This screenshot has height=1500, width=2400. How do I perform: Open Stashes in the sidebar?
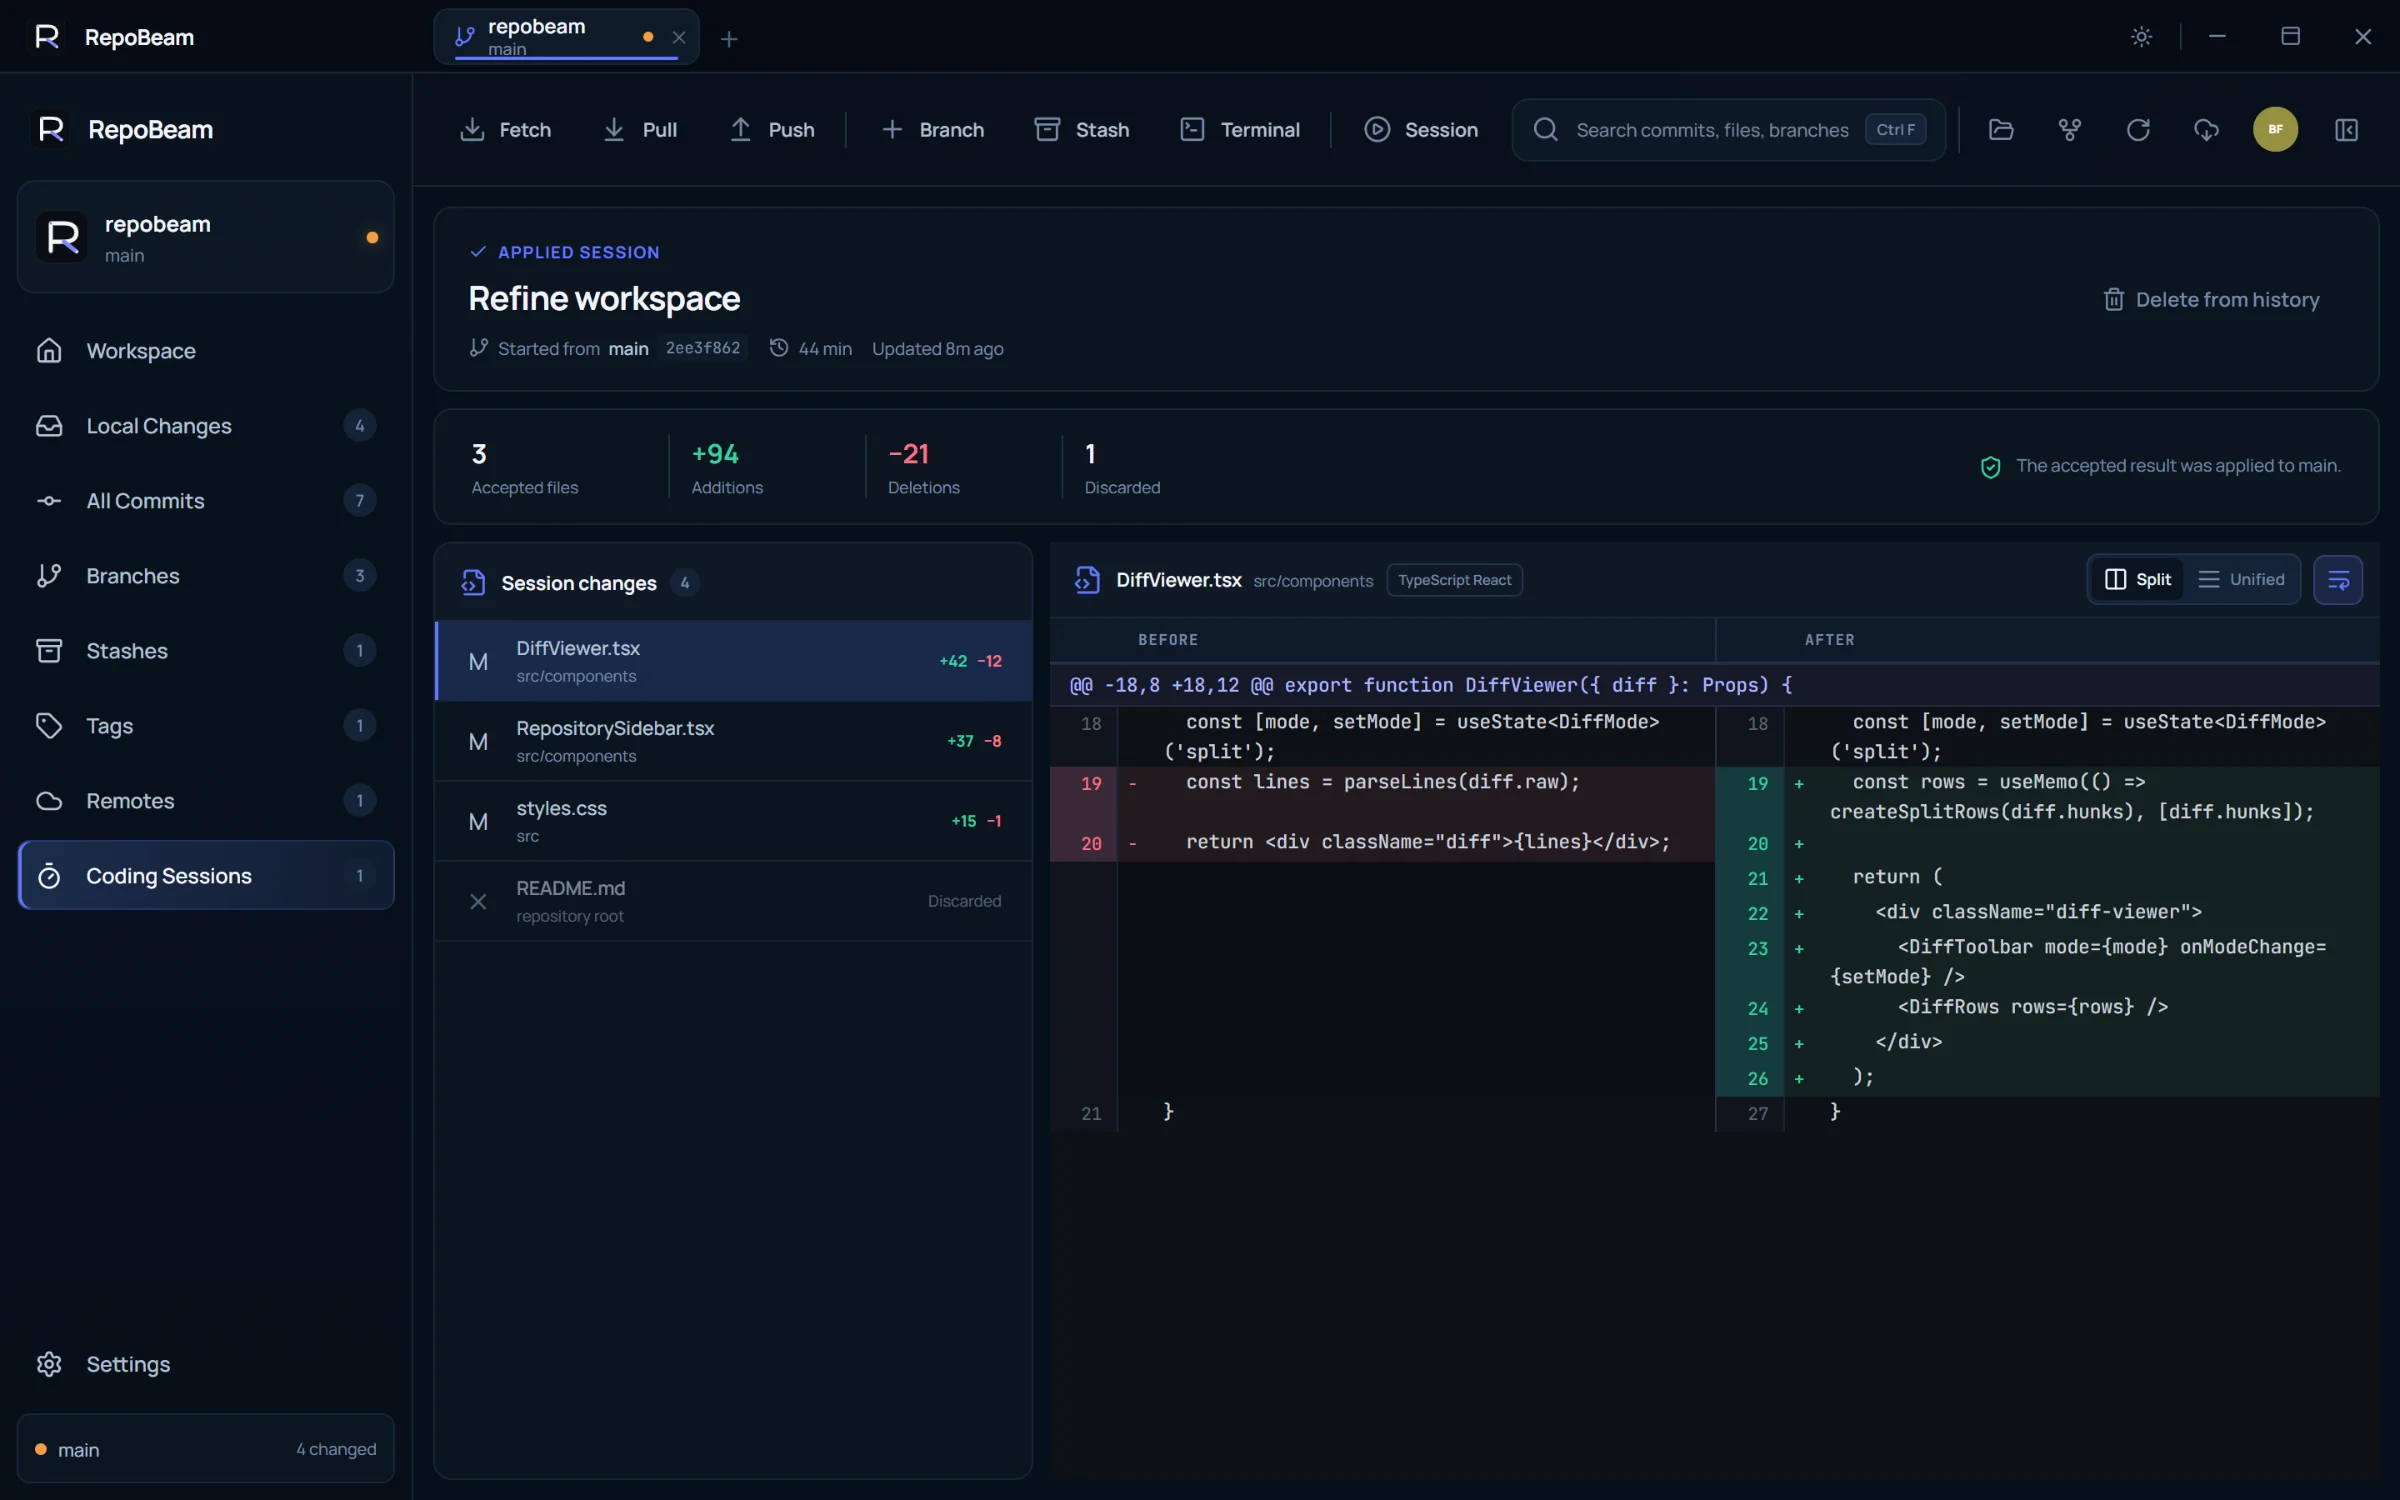click(x=206, y=651)
